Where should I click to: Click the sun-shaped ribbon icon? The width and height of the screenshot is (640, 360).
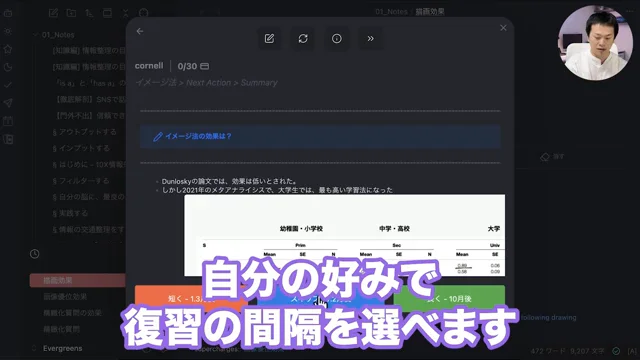pos(8,31)
